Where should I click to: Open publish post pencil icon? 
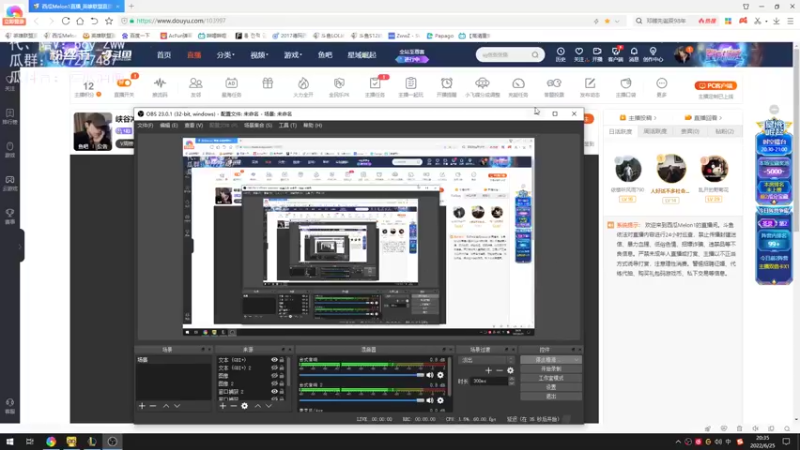pyautogui.click(x=590, y=83)
